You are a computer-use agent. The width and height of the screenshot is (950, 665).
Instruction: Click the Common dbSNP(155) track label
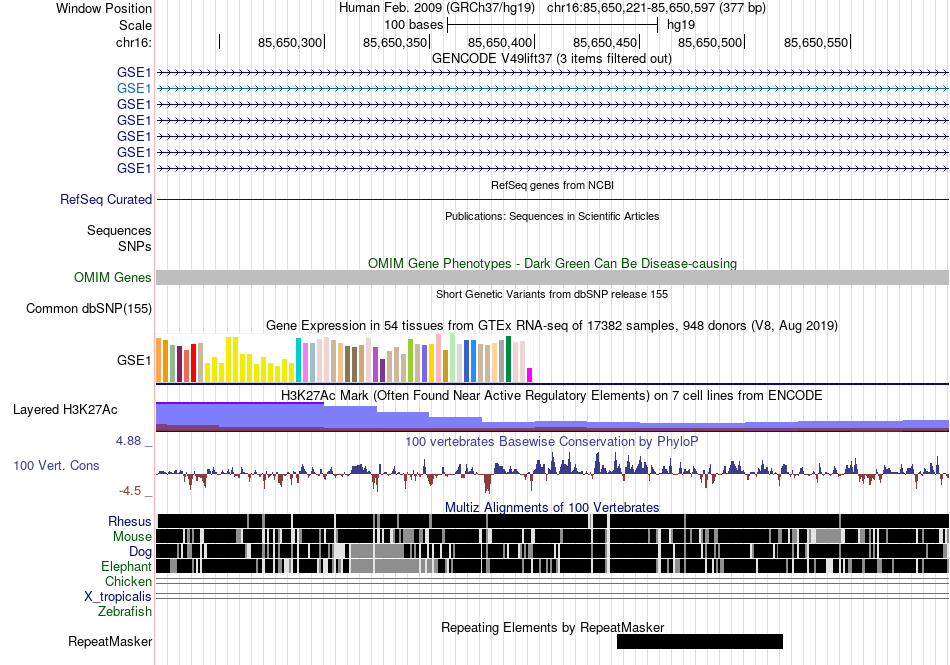(x=89, y=308)
